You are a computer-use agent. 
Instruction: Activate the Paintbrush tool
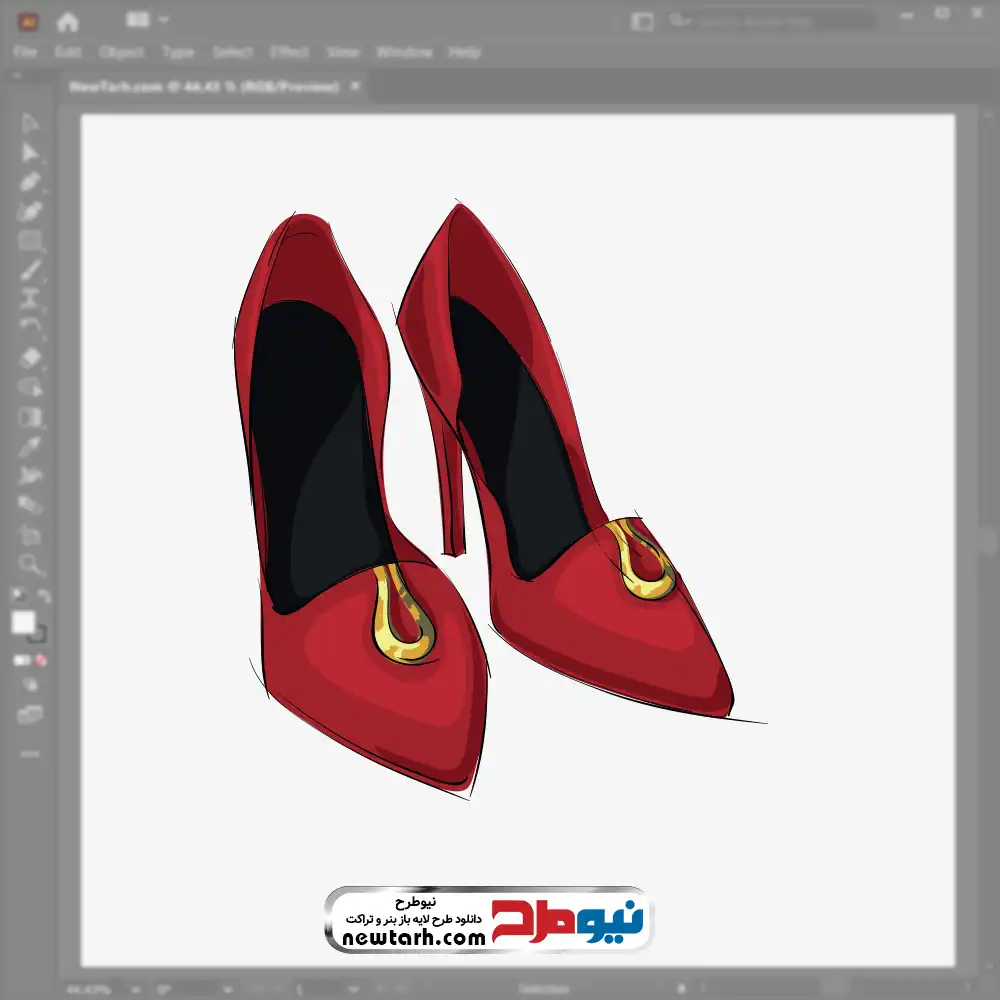point(30,270)
